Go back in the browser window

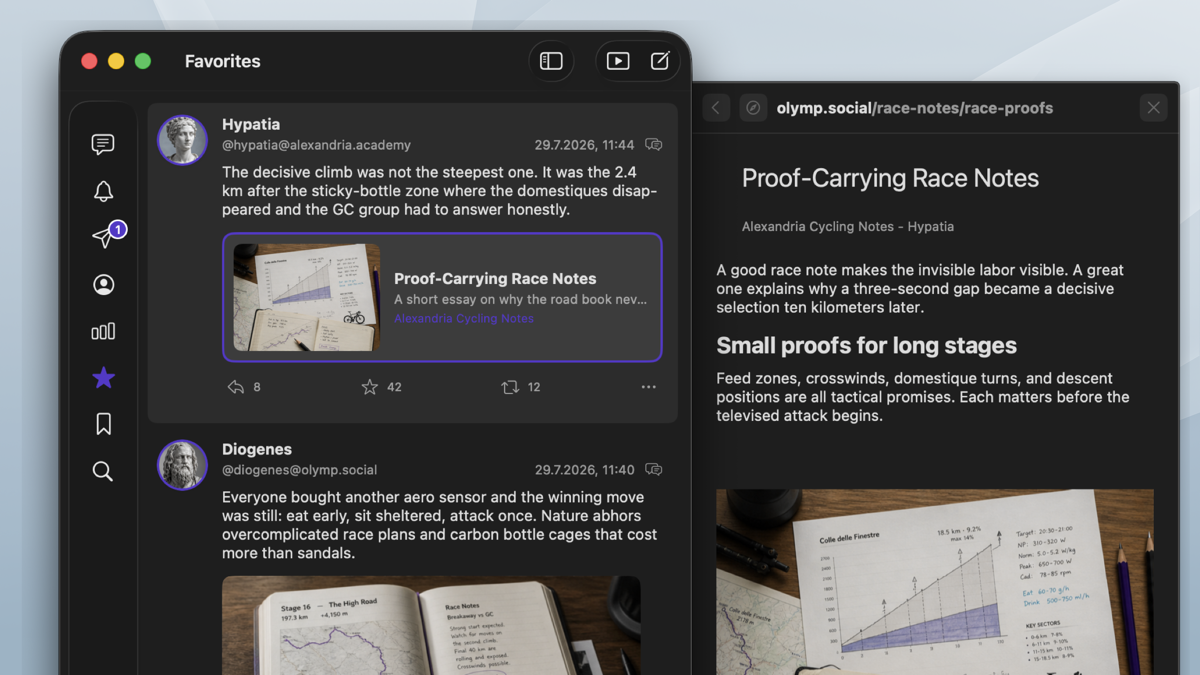(716, 108)
